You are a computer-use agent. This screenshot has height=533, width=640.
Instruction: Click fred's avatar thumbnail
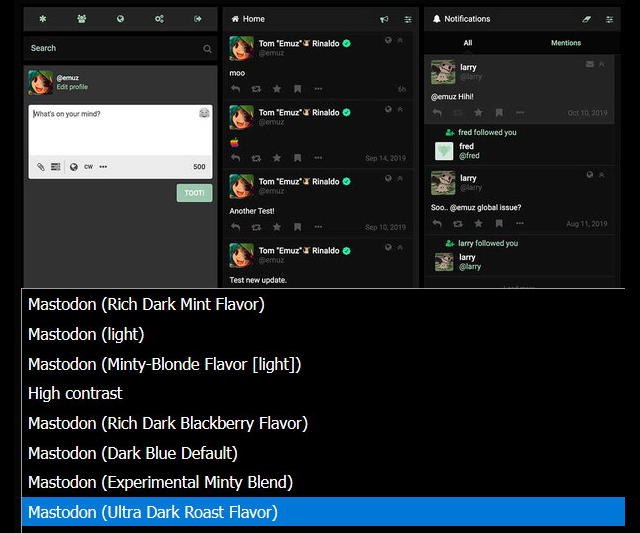pos(444,151)
